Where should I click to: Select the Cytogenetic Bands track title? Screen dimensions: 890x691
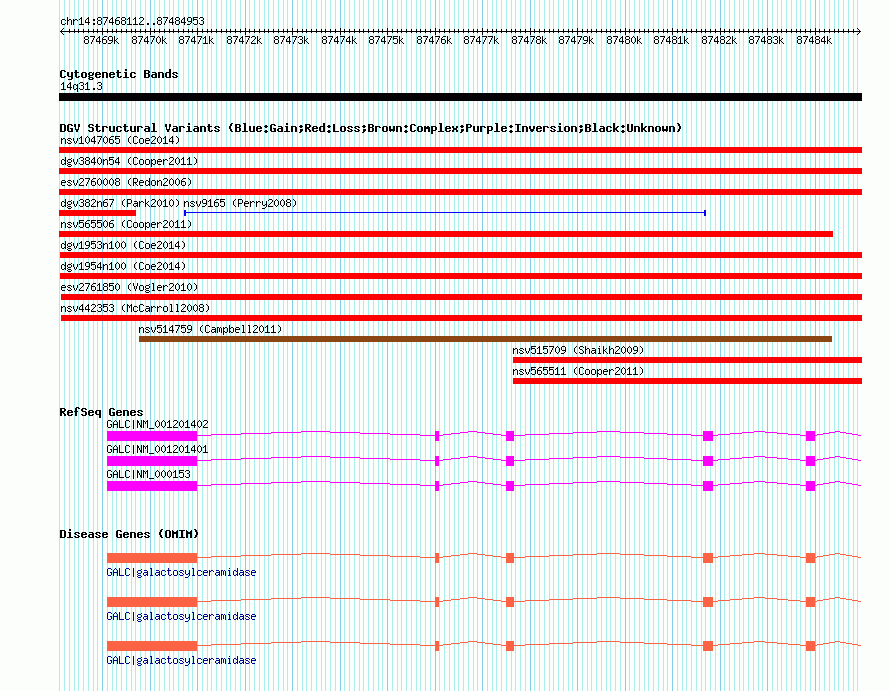pyautogui.click(x=119, y=74)
